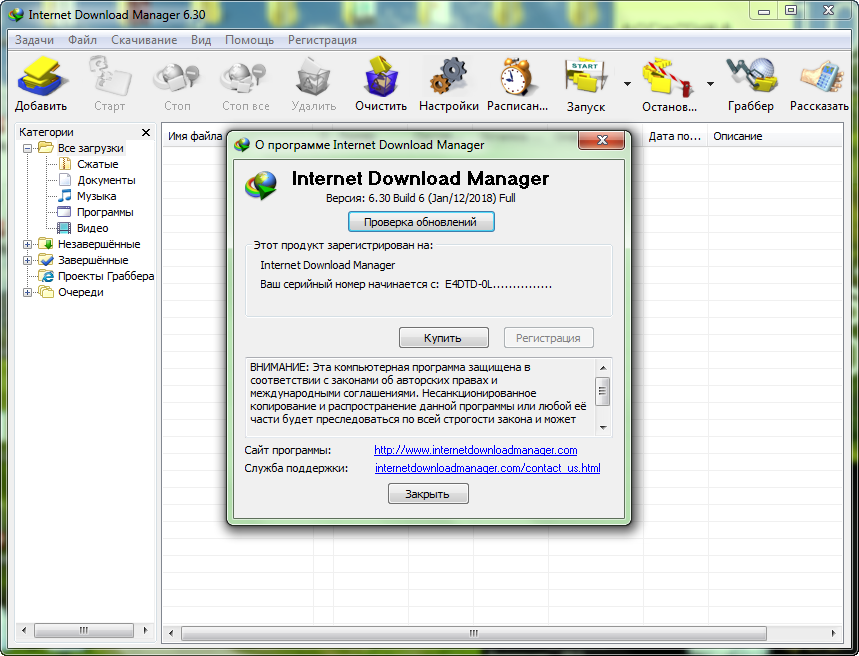Open the Граббер toolbar icon
859x656 pixels.
coord(751,76)
